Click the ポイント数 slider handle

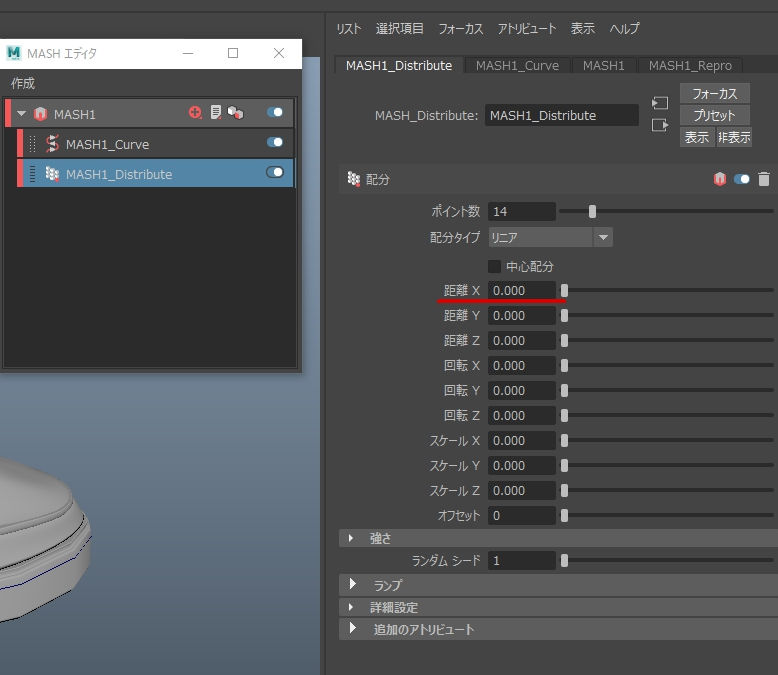click(x=592, y=211)
